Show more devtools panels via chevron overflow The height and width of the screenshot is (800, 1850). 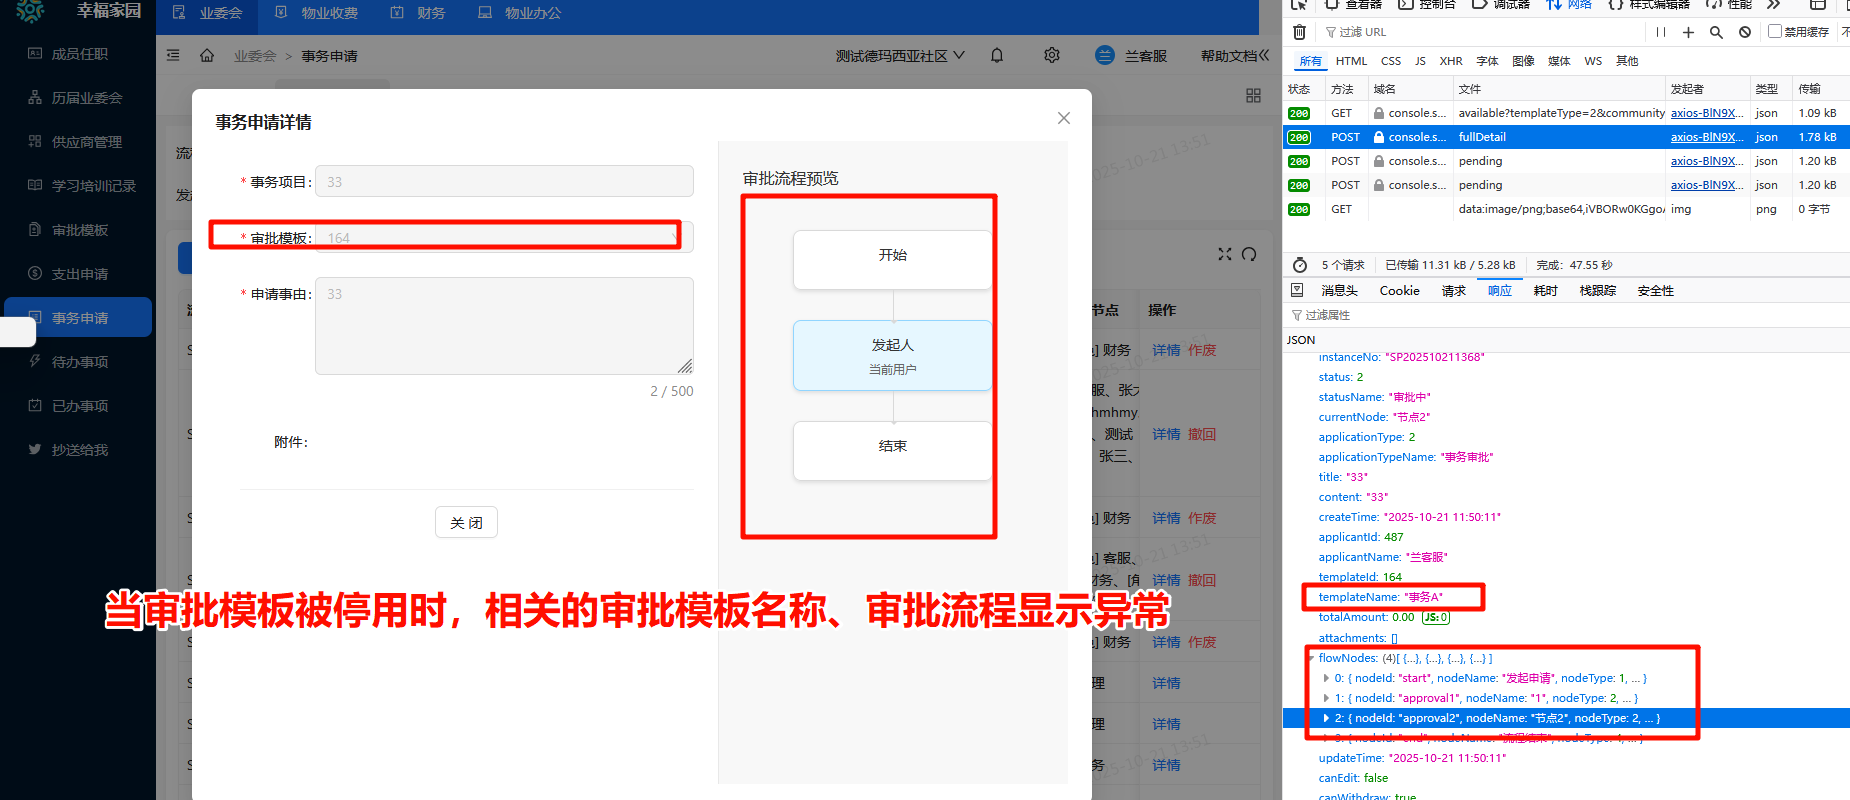tap(1773, 5)
